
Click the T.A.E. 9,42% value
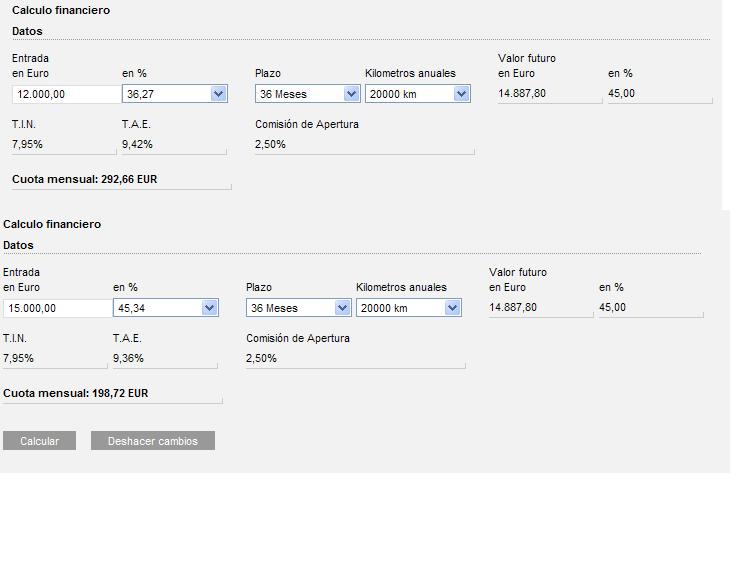[137, 144]
